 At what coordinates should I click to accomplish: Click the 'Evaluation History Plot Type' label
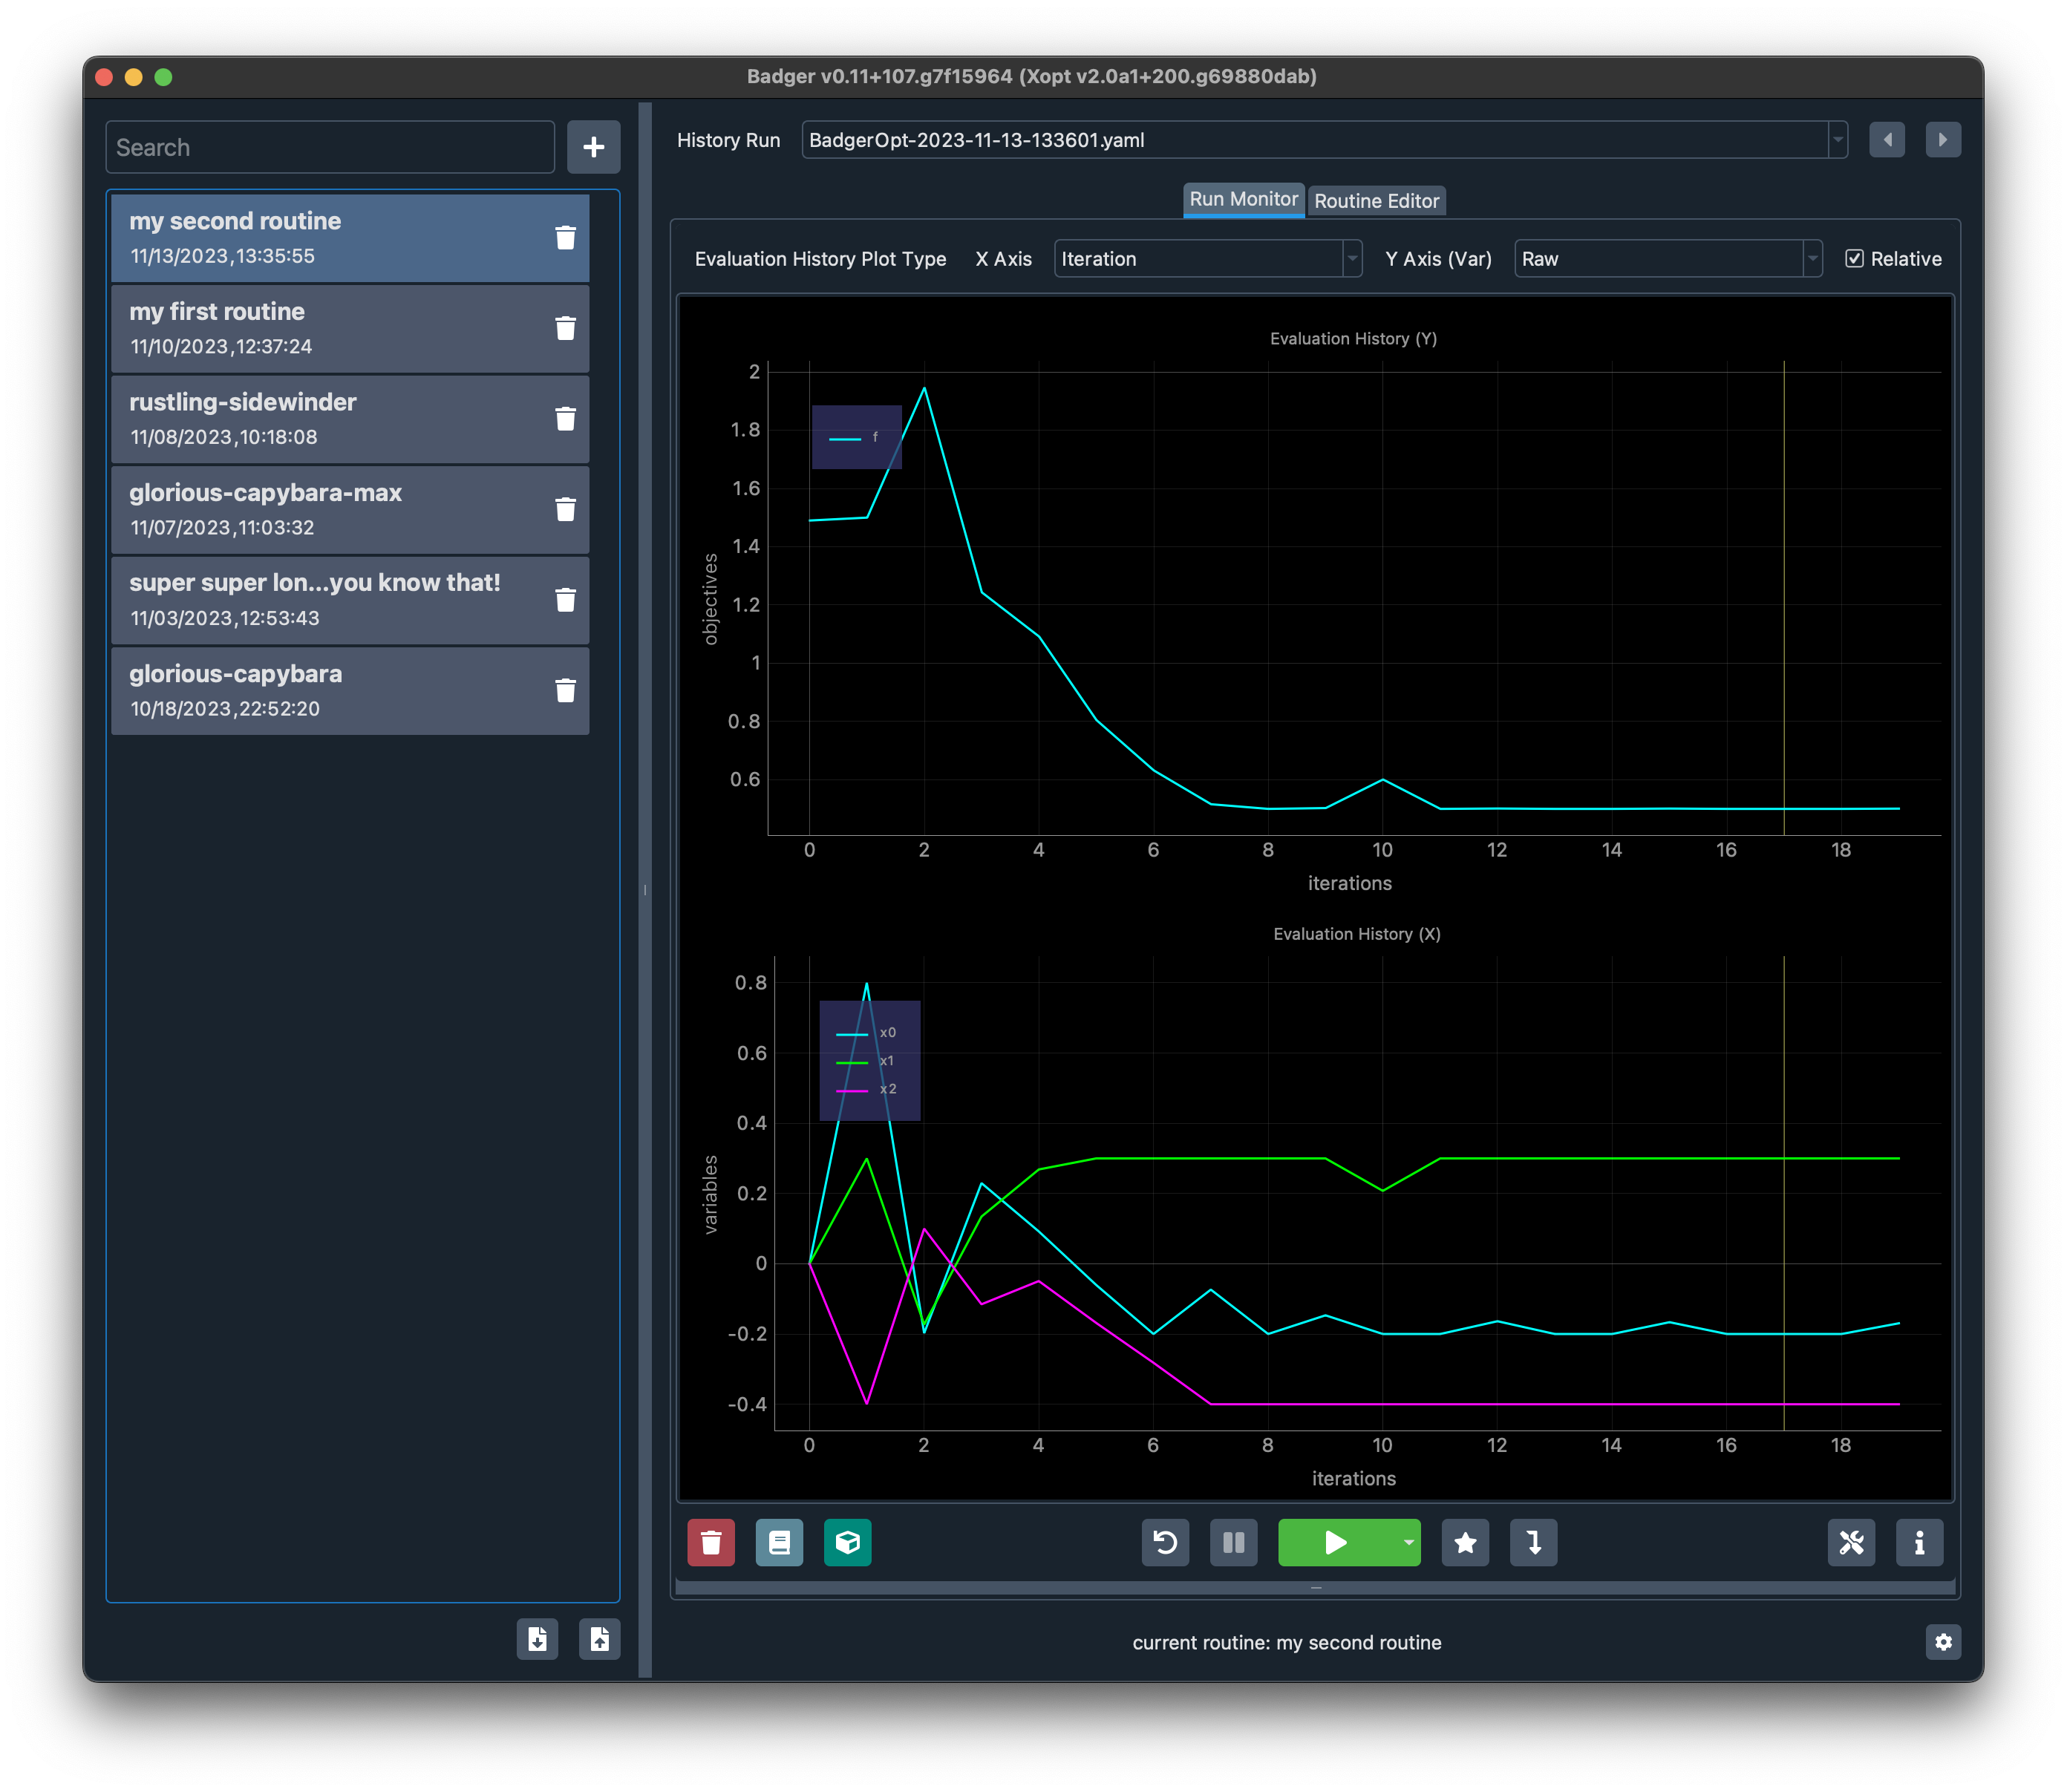click(x=820, y=259)
